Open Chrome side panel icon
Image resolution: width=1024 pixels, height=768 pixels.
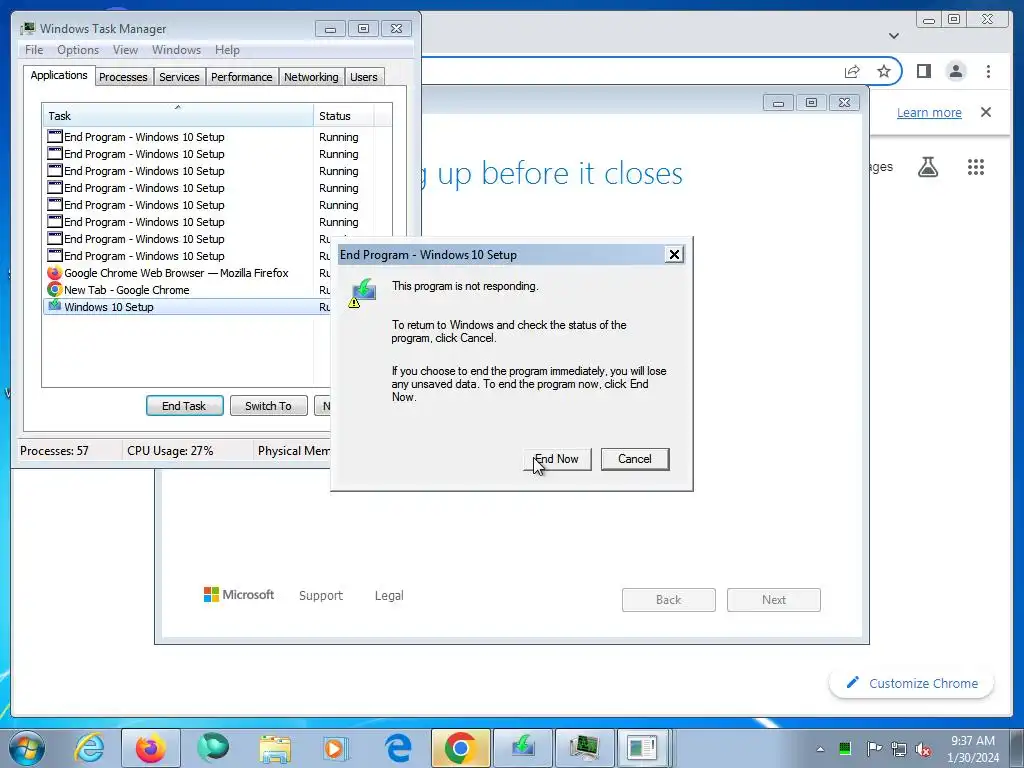pos(923,71)
